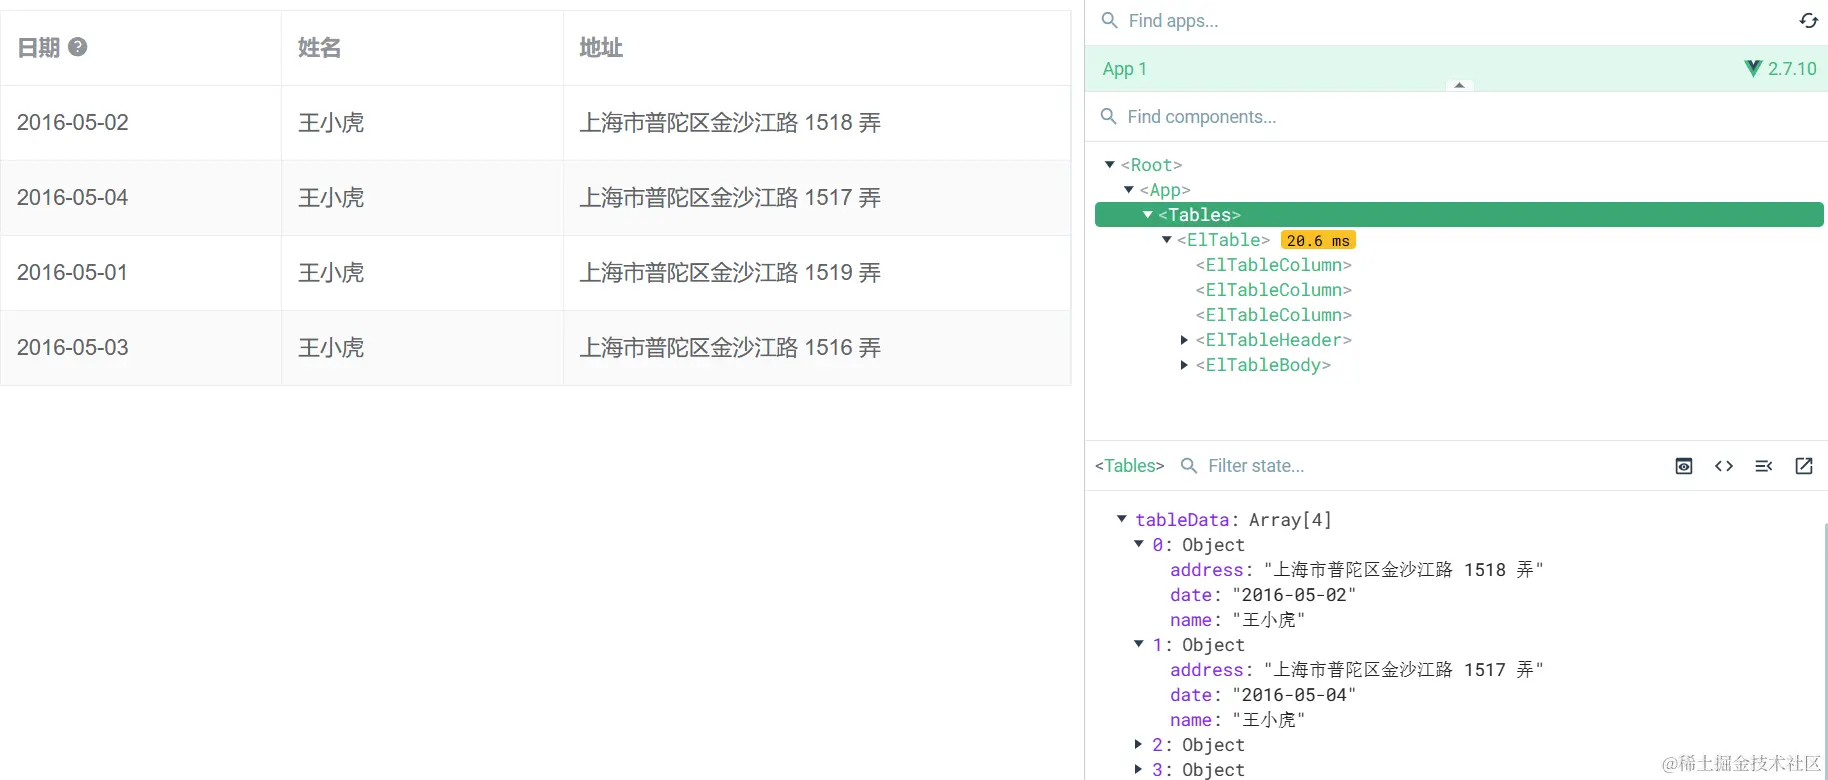Click the refresh icon next to Find apps
1828x780 pixels.
(1808, 21)
